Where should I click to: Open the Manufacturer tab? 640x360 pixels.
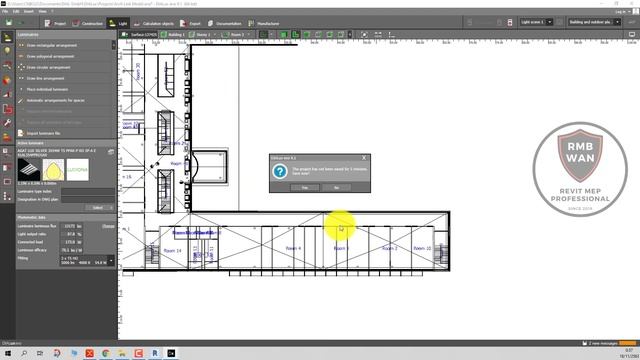tap(264, 23)
